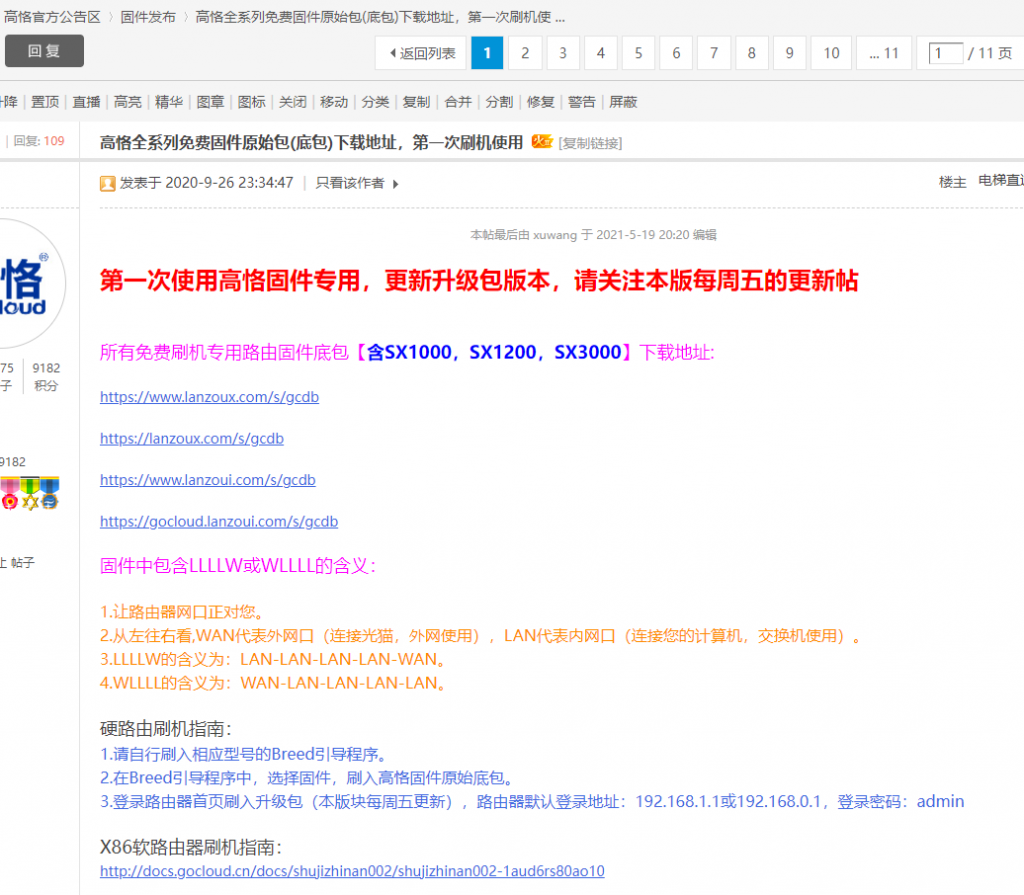Open 高恪官方公告区 breadcrumb

[x=52, y=17]
